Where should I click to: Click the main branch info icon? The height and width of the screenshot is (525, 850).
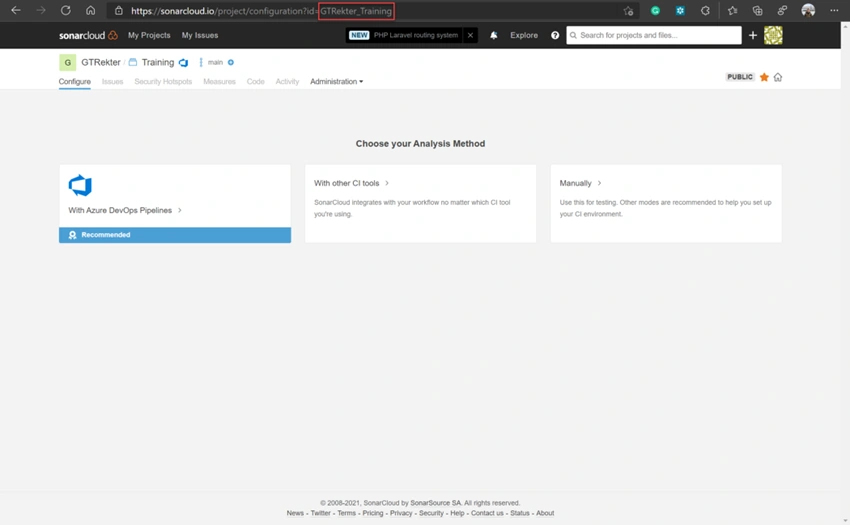[x=231, y=62]
